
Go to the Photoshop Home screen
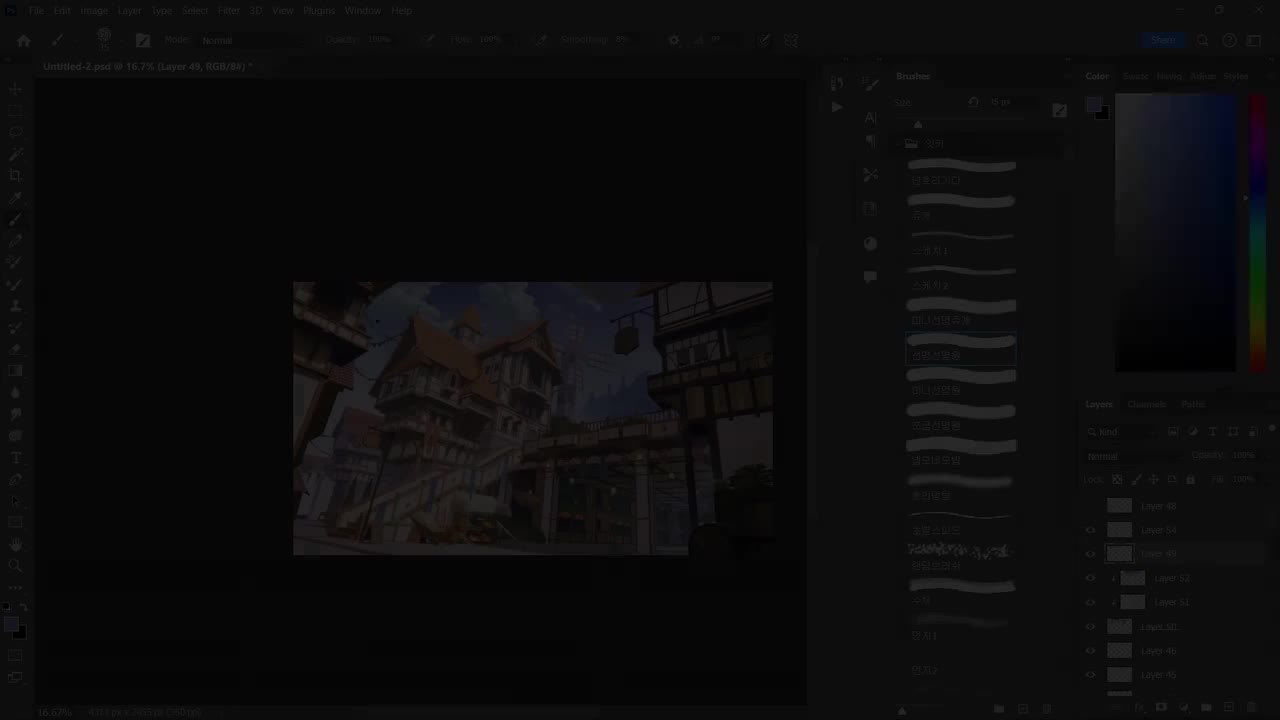pyautogui.click(x=24, y=40)
